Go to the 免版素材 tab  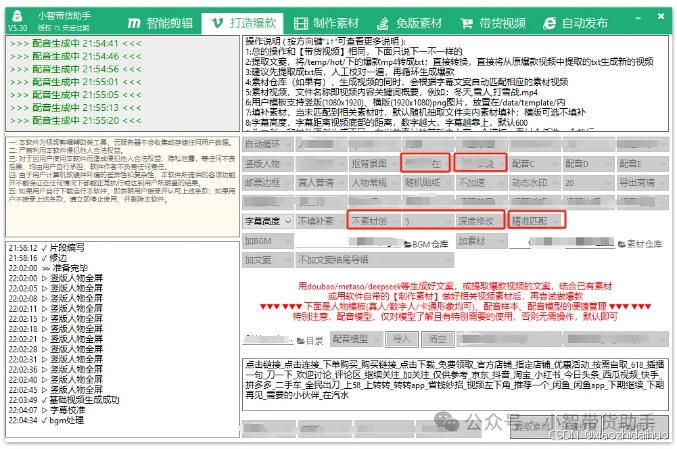pyautogui.click(x=409, y=23)
